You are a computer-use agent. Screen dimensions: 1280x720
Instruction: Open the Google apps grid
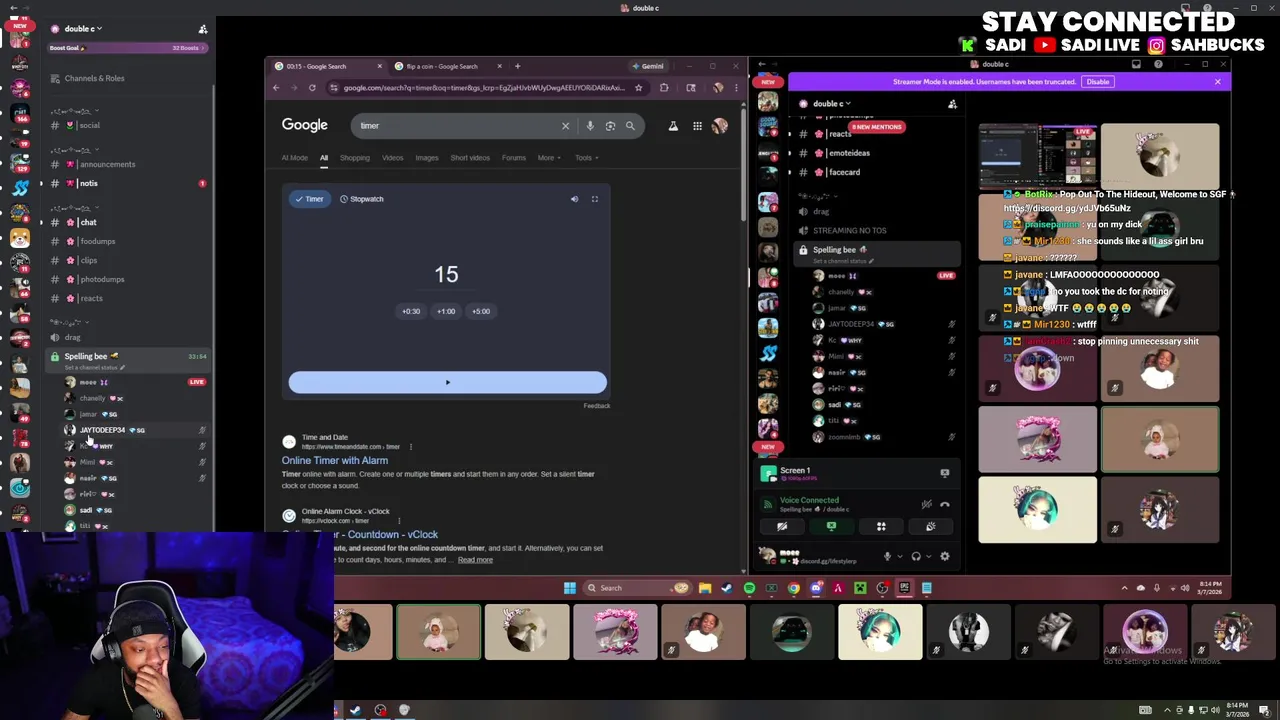click(x=697, y=126)
